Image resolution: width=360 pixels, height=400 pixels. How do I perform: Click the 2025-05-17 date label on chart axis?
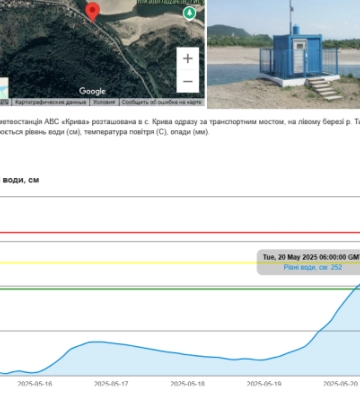click(111, 384)
